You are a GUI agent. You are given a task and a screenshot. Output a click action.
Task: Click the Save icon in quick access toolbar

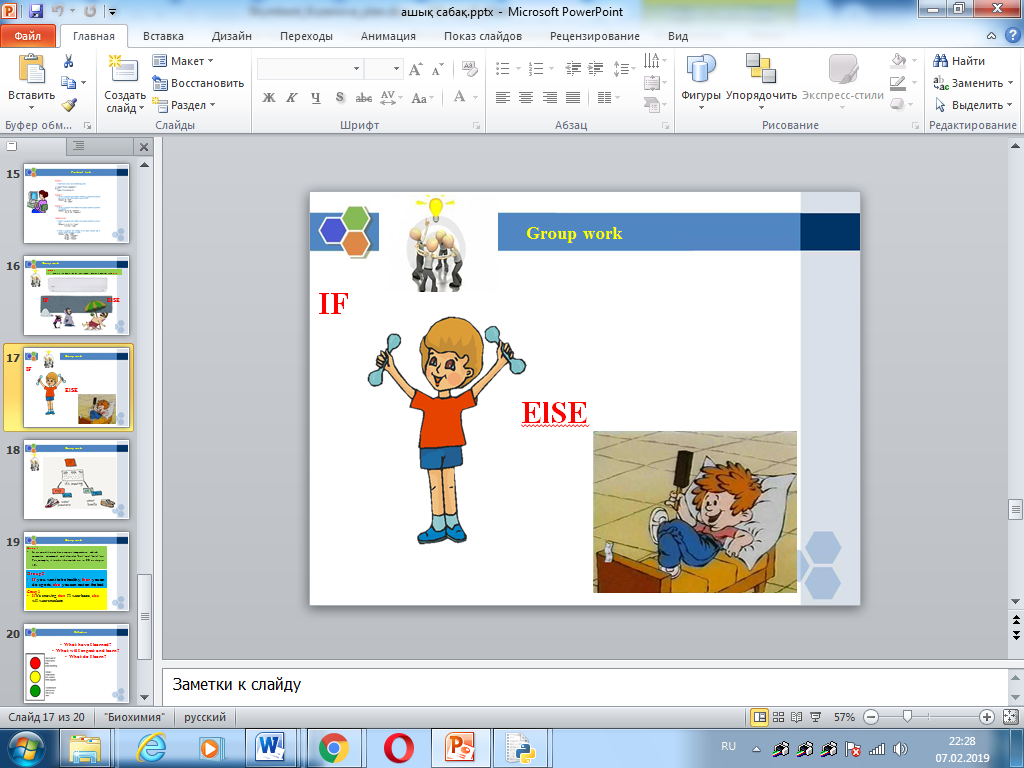(x=36, y=11)
